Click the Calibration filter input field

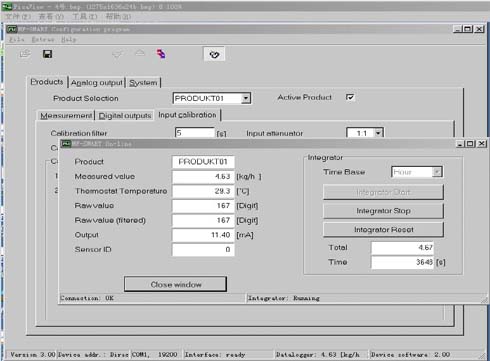[x=195, y=133]
